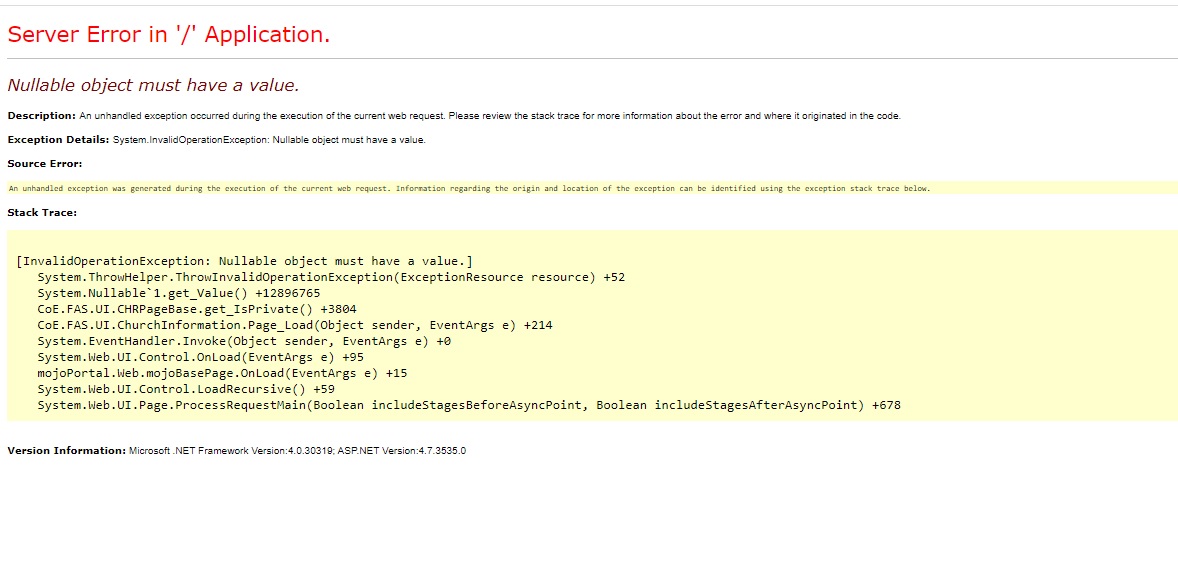Click the bold 'Description:' label
The height and width of the screenshot is (561, 1178).
(x=41, y=116)
